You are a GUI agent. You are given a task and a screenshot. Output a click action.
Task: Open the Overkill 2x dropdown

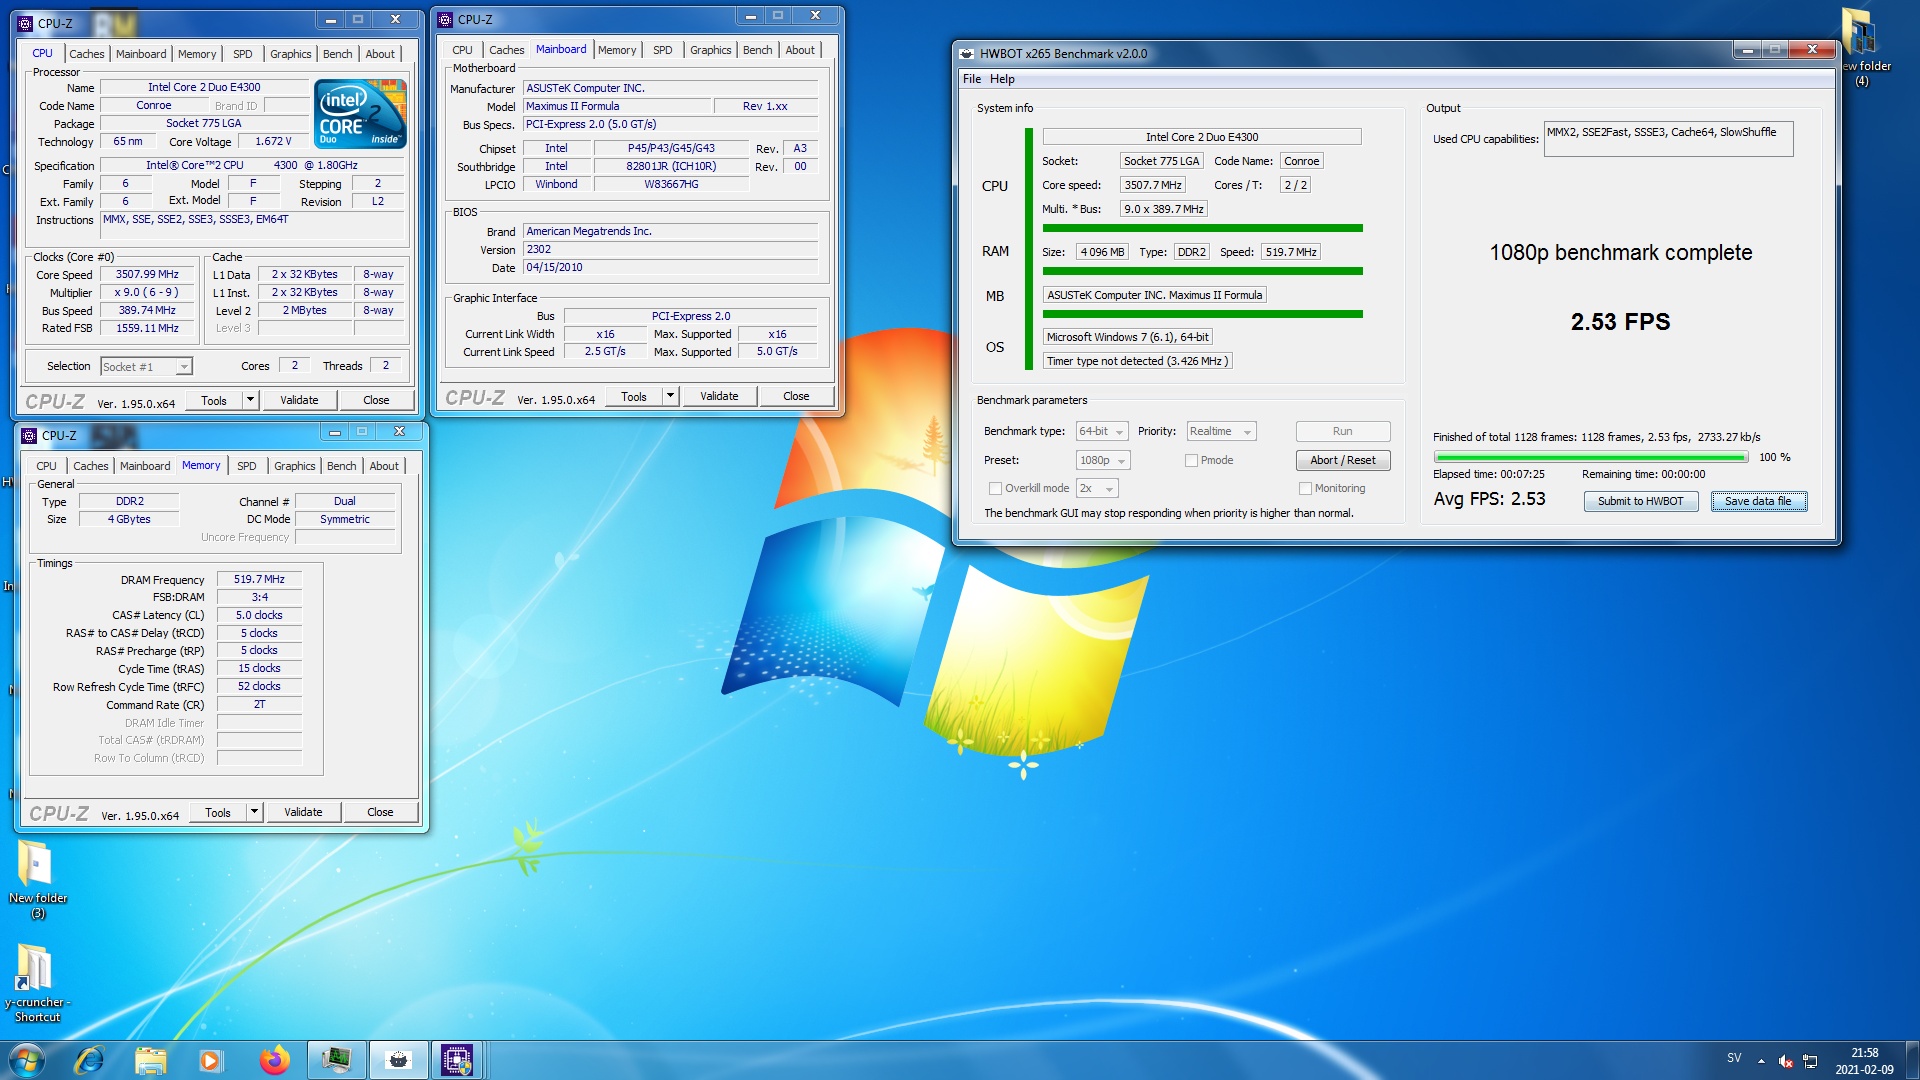[x=1097, y=489]
